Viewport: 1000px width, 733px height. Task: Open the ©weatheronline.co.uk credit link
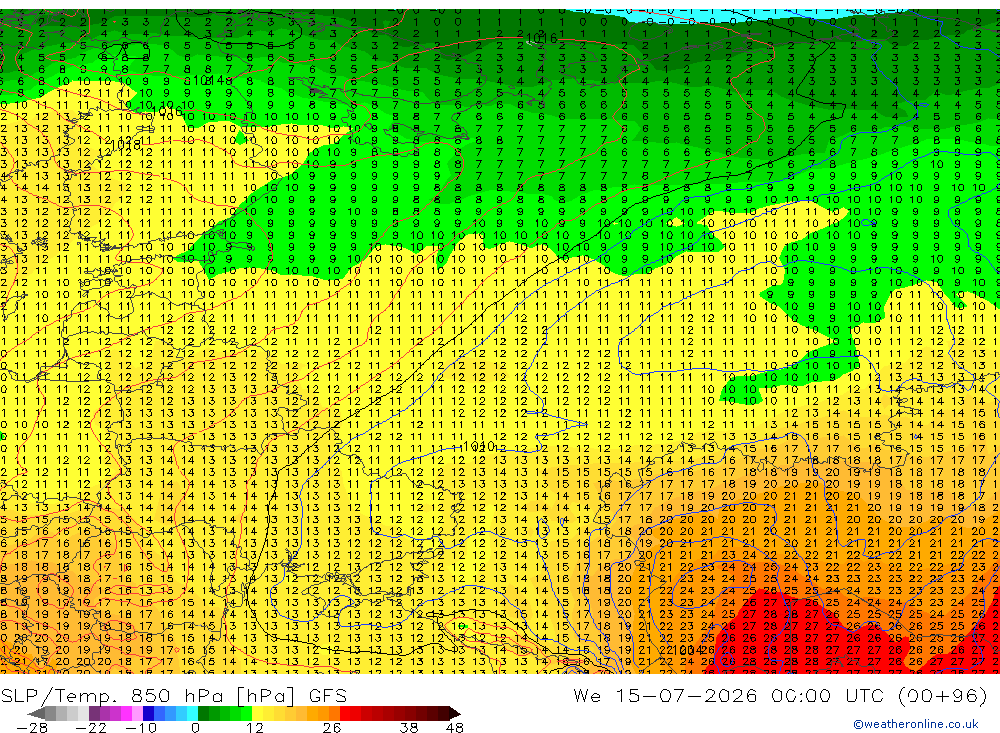click(x=916, y=724)
